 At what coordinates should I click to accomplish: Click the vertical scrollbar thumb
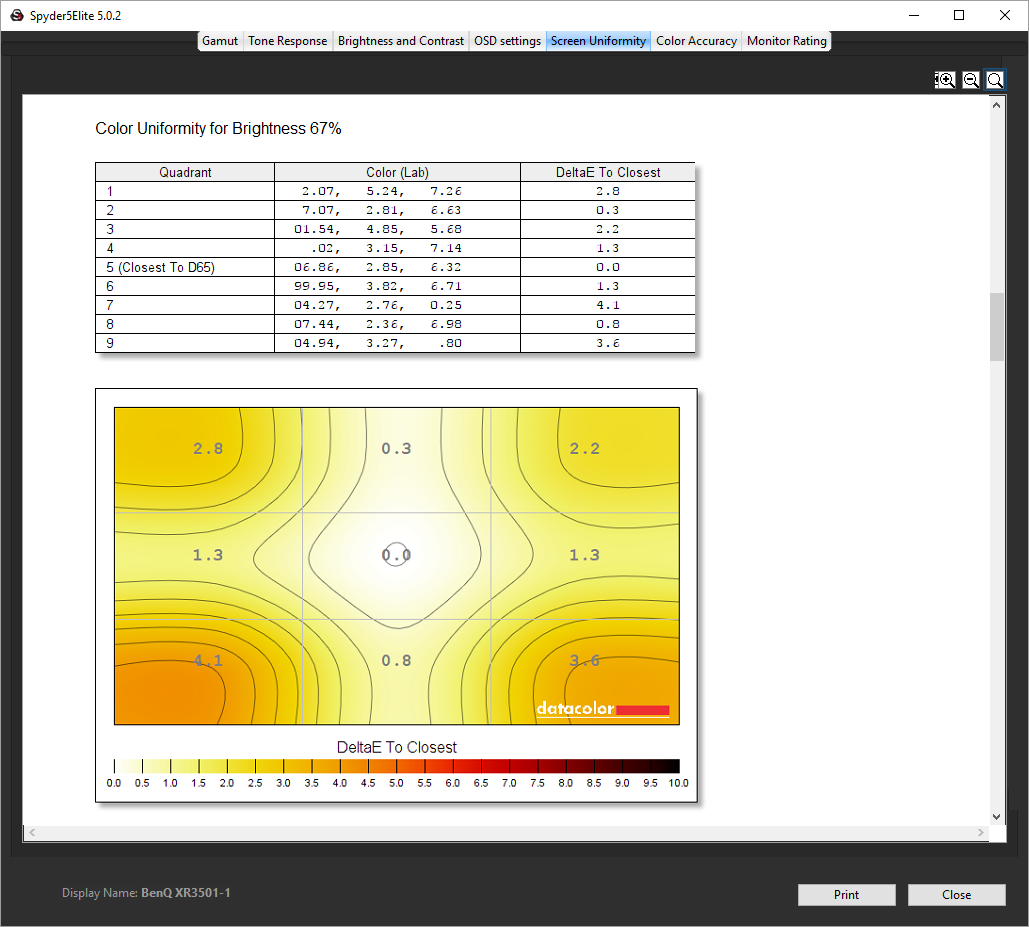(997, 327)
